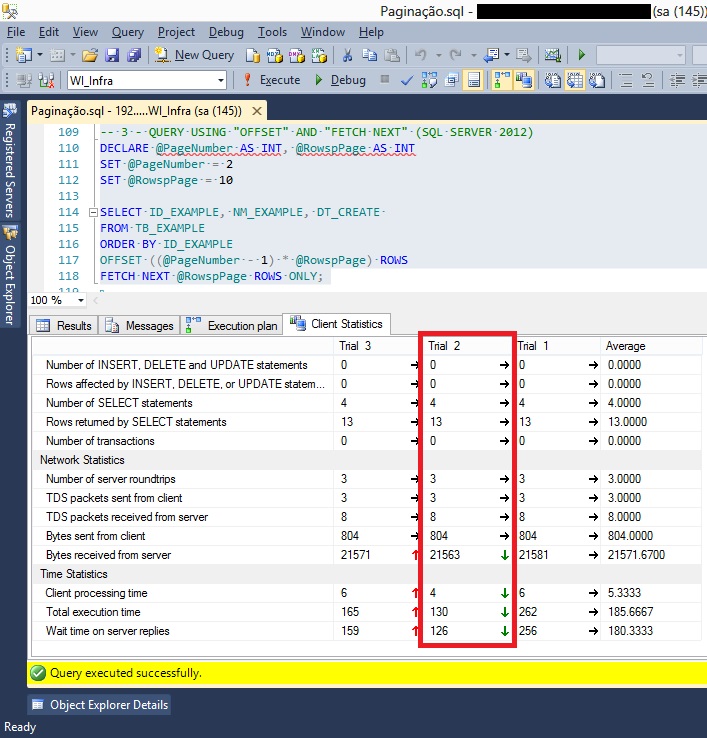
Task: Click the Navigate Backward icon
Action: pos(491,55)
